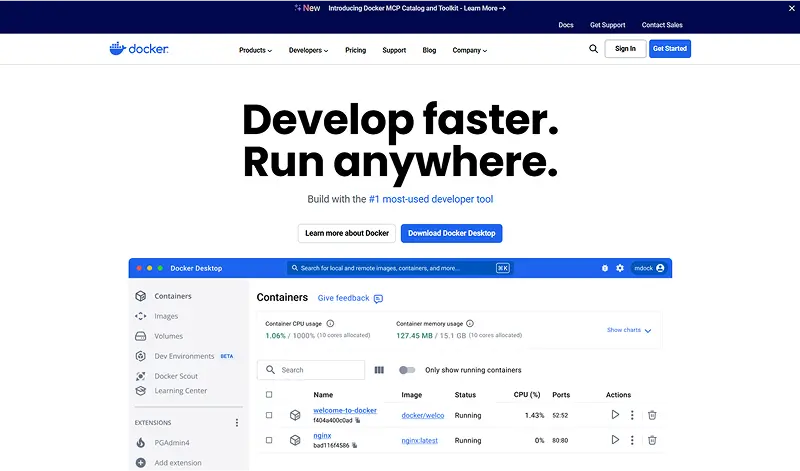Go to the Pricing menu item

(x=355, y=50)
